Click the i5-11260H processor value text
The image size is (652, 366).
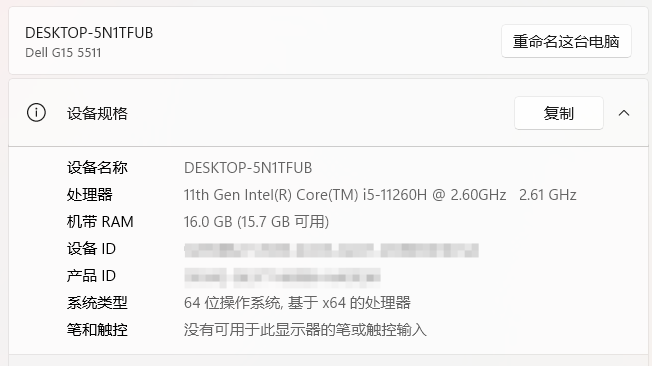[380, 195]
